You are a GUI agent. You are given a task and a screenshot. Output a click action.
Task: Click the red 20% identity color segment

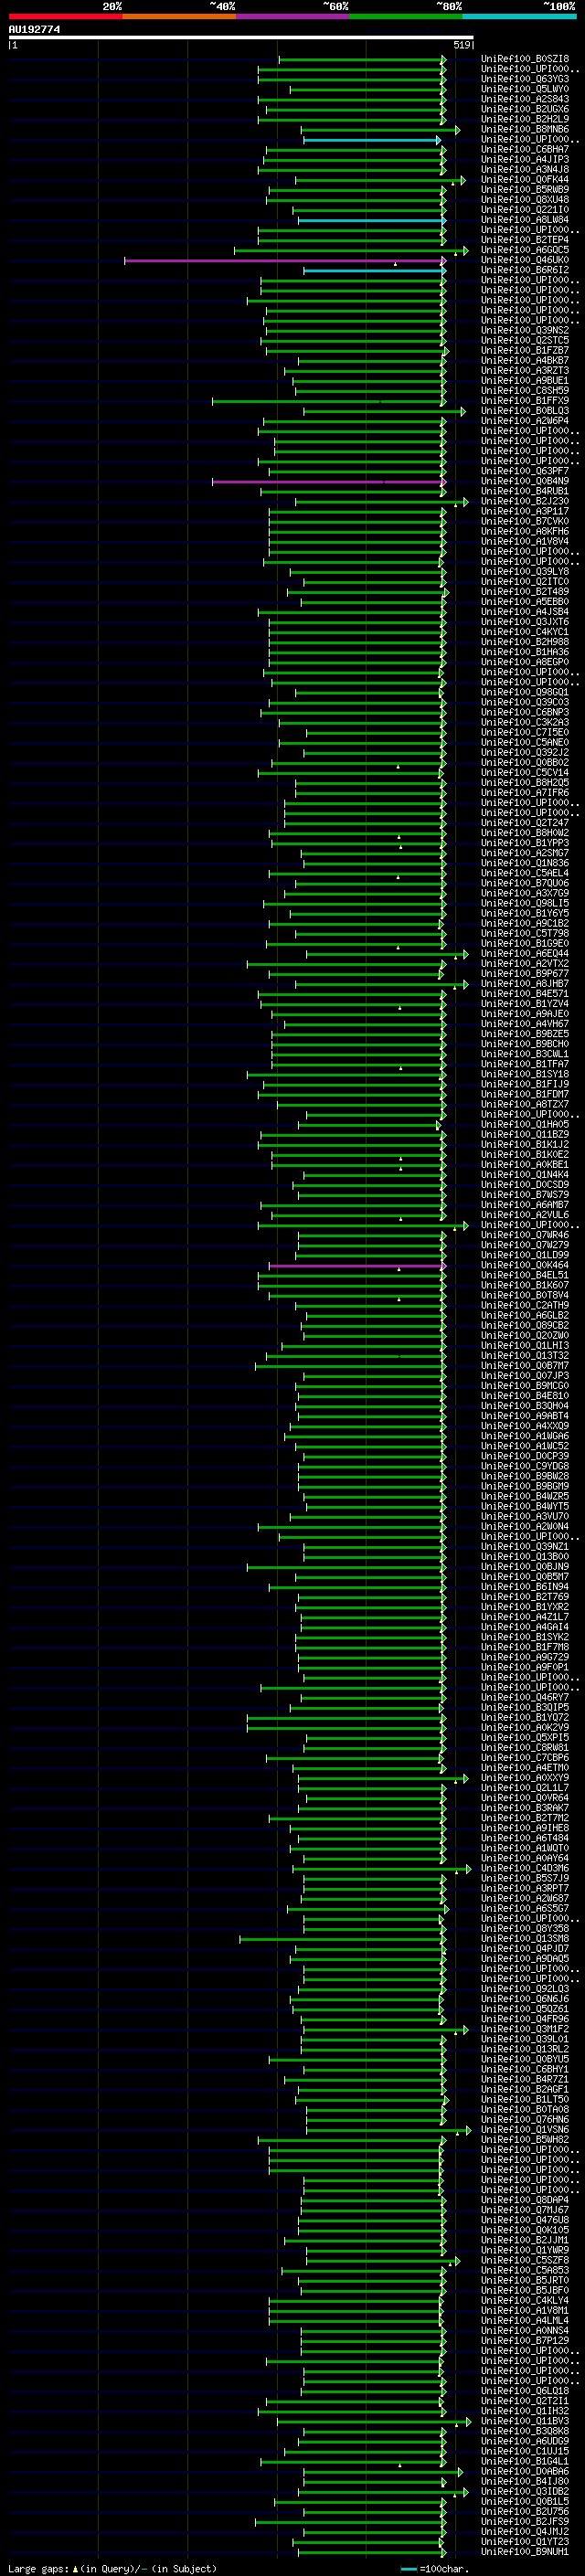(65, 16)
